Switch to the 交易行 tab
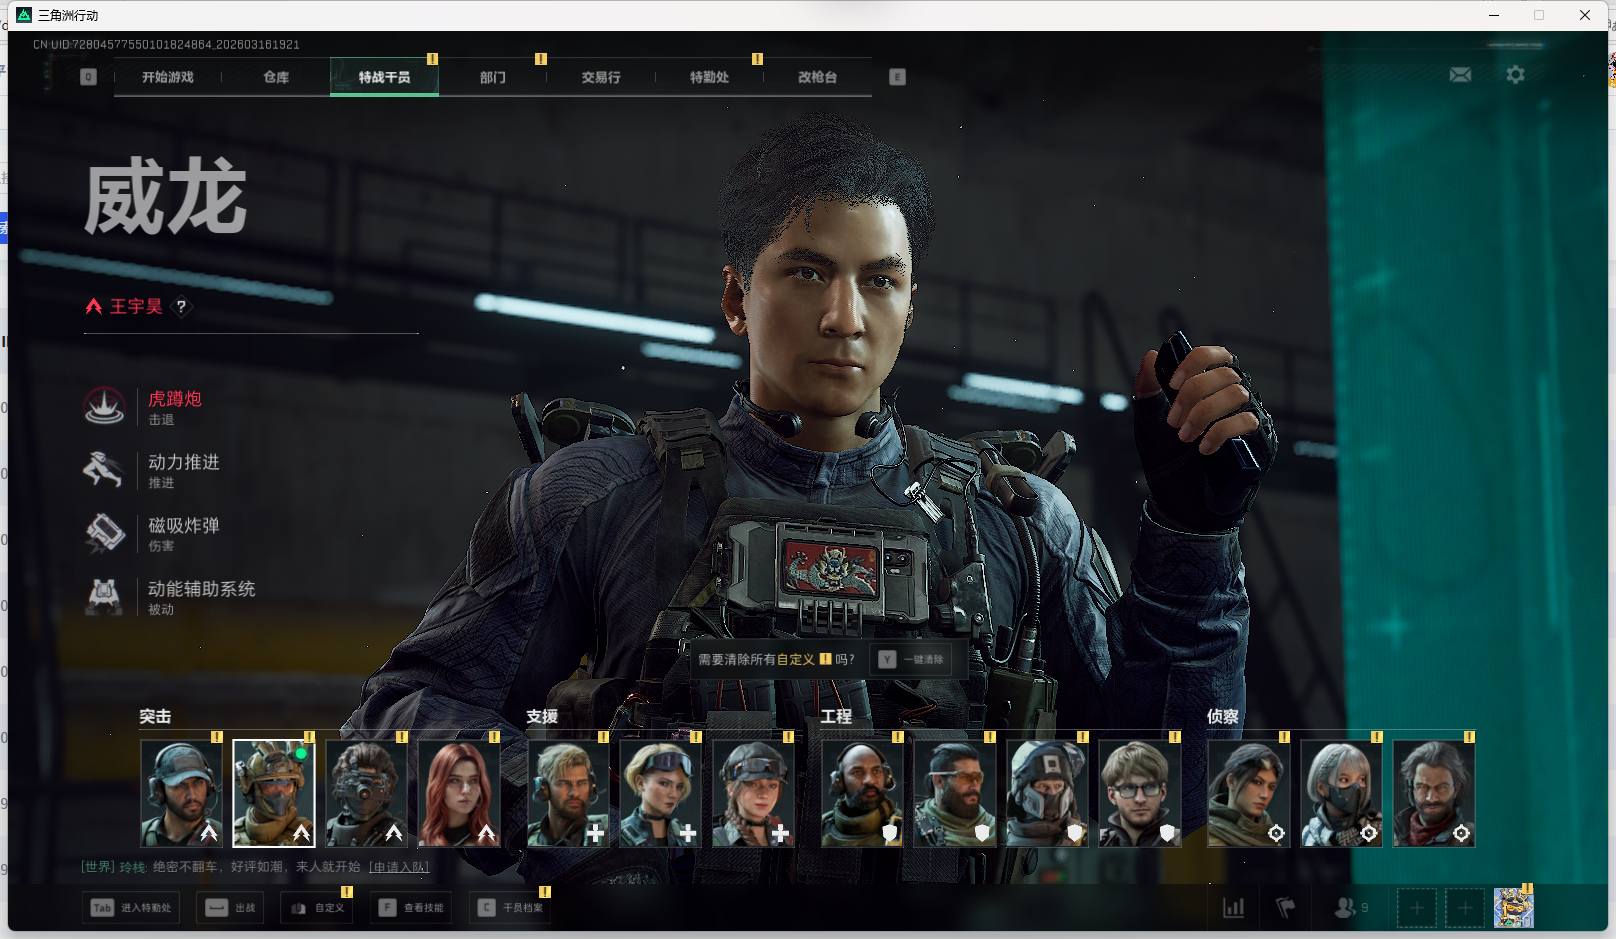 [600, 77]
